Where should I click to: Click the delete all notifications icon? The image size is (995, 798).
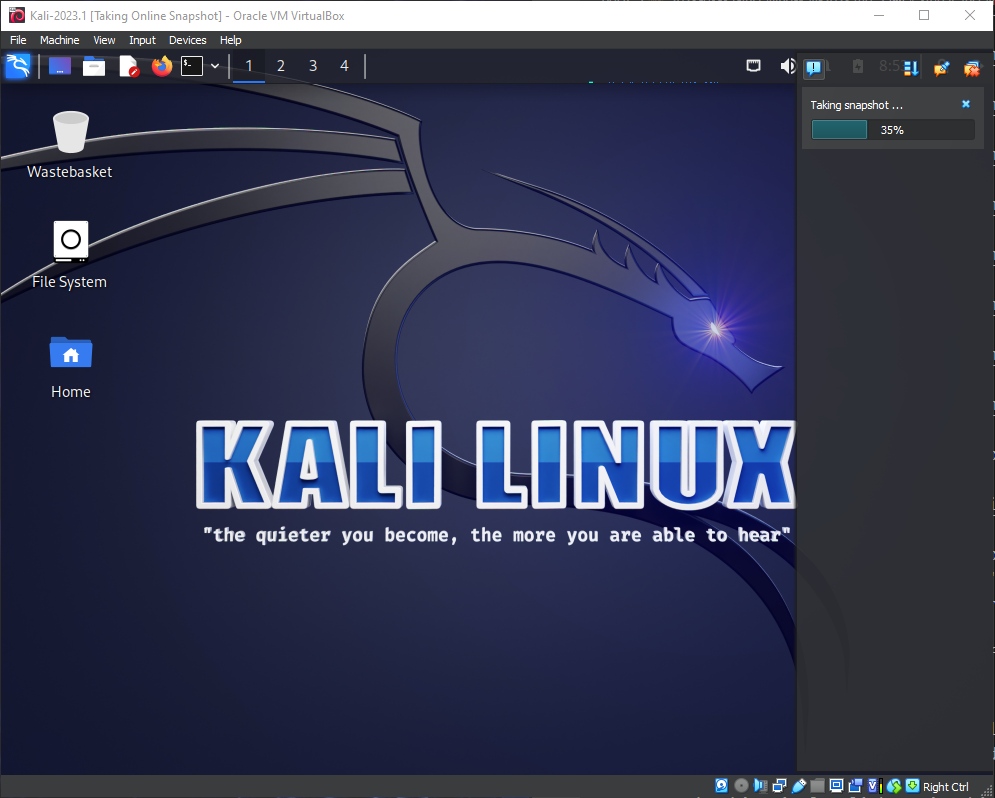tap(971, 67)
